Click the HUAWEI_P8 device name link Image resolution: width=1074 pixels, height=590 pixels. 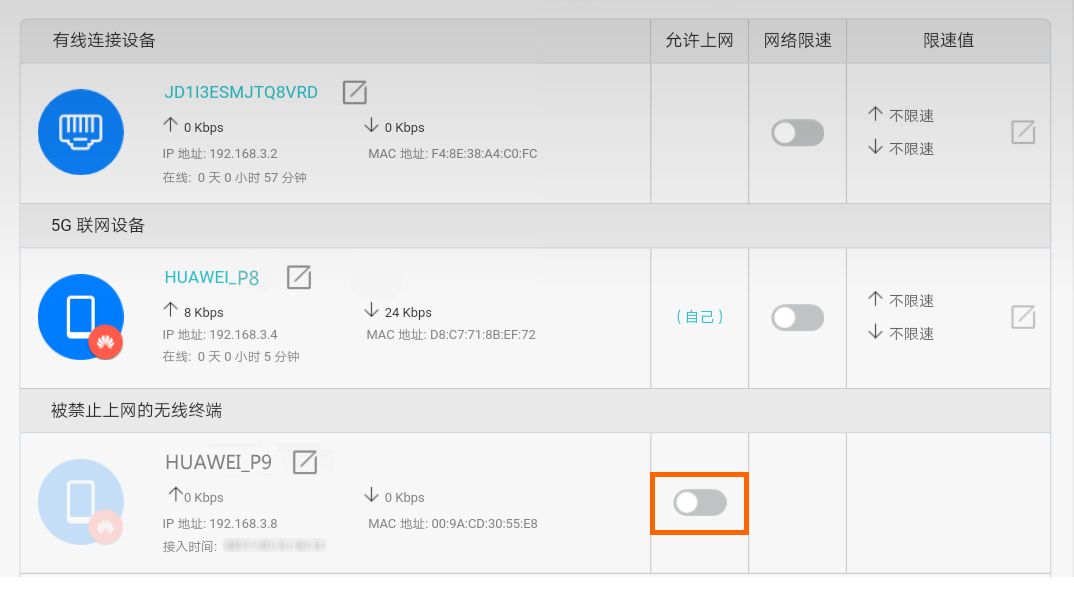[212, 278]
